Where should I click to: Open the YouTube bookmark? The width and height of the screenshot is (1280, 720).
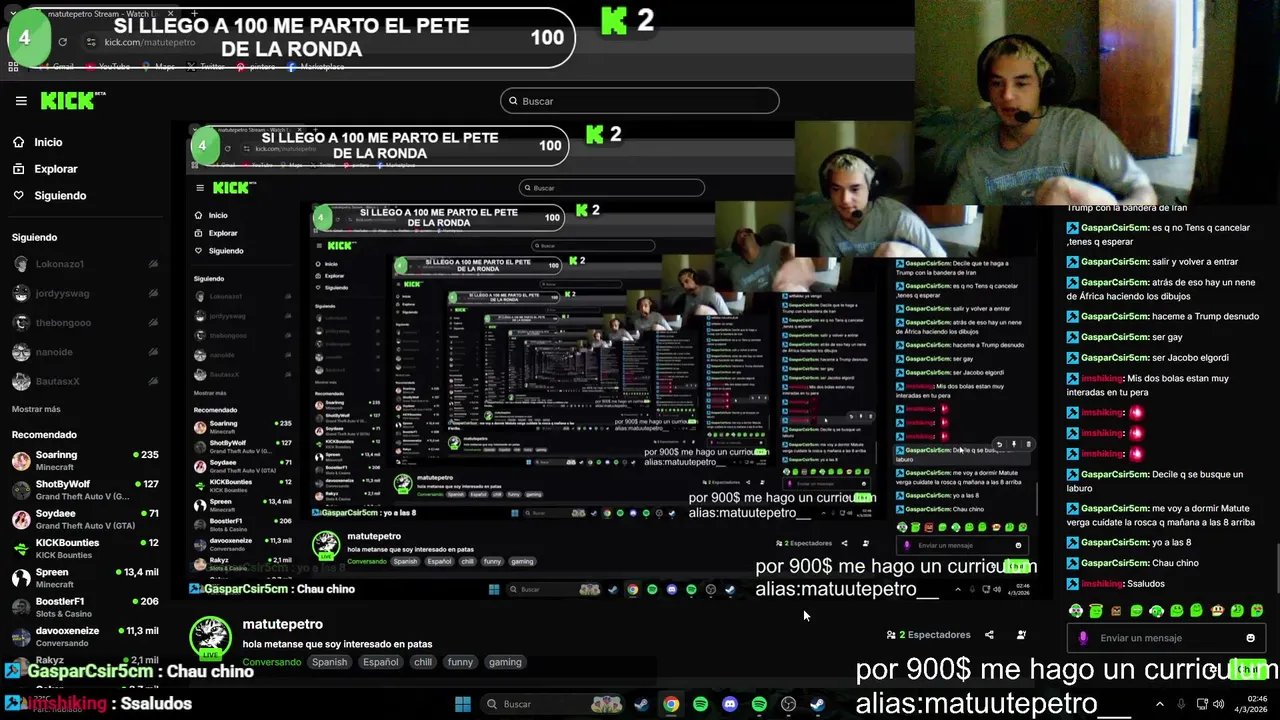pyautogui.click(x=108, y=67)
